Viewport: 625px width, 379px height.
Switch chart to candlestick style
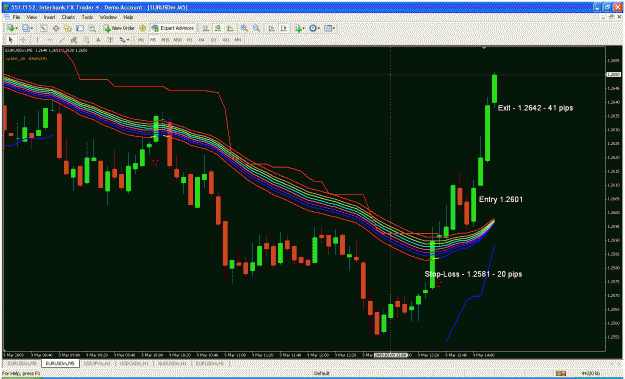coord(218,28)
